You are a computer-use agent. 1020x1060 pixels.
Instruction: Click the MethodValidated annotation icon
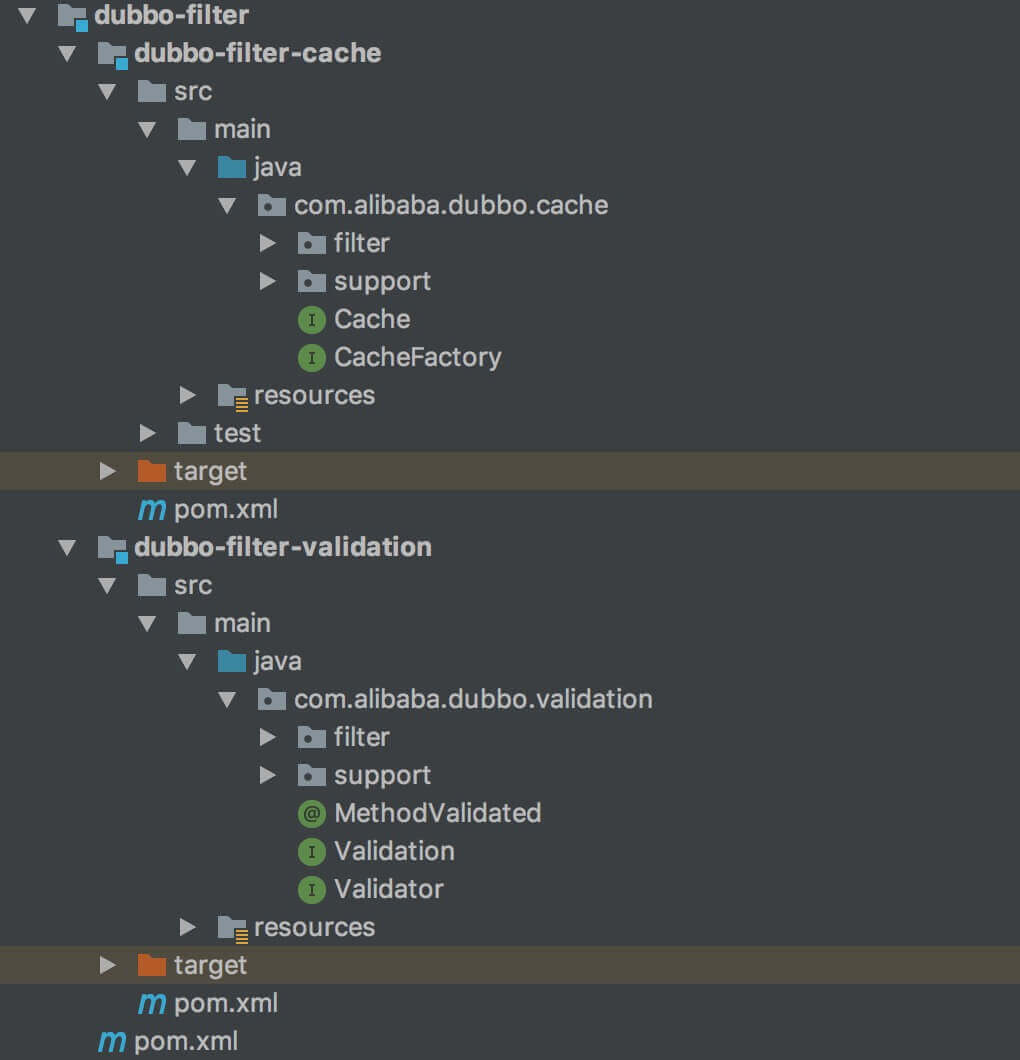click(x=312, y=813)
